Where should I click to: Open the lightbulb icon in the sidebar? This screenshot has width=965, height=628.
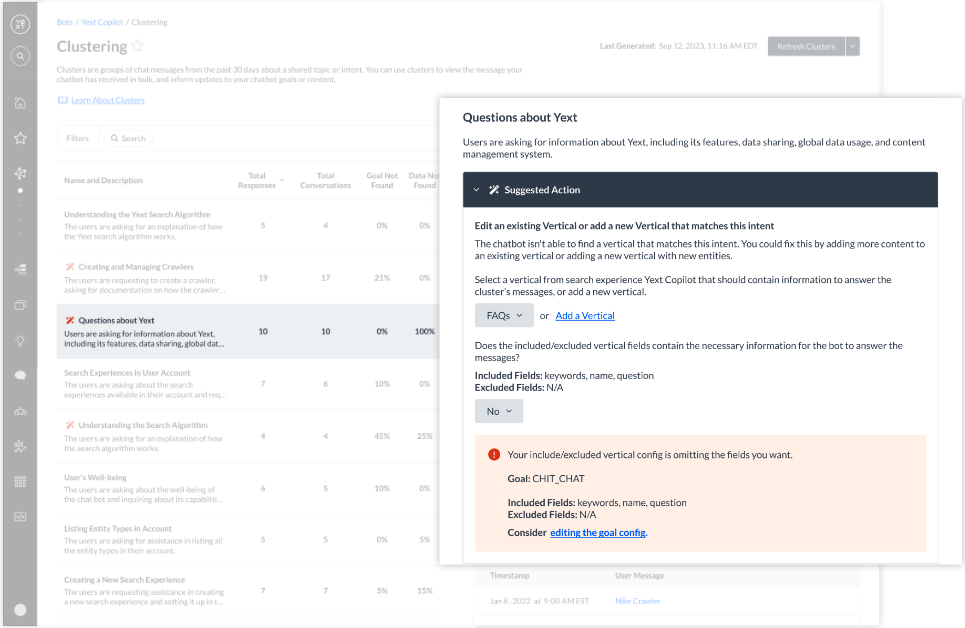pos(20,340)
